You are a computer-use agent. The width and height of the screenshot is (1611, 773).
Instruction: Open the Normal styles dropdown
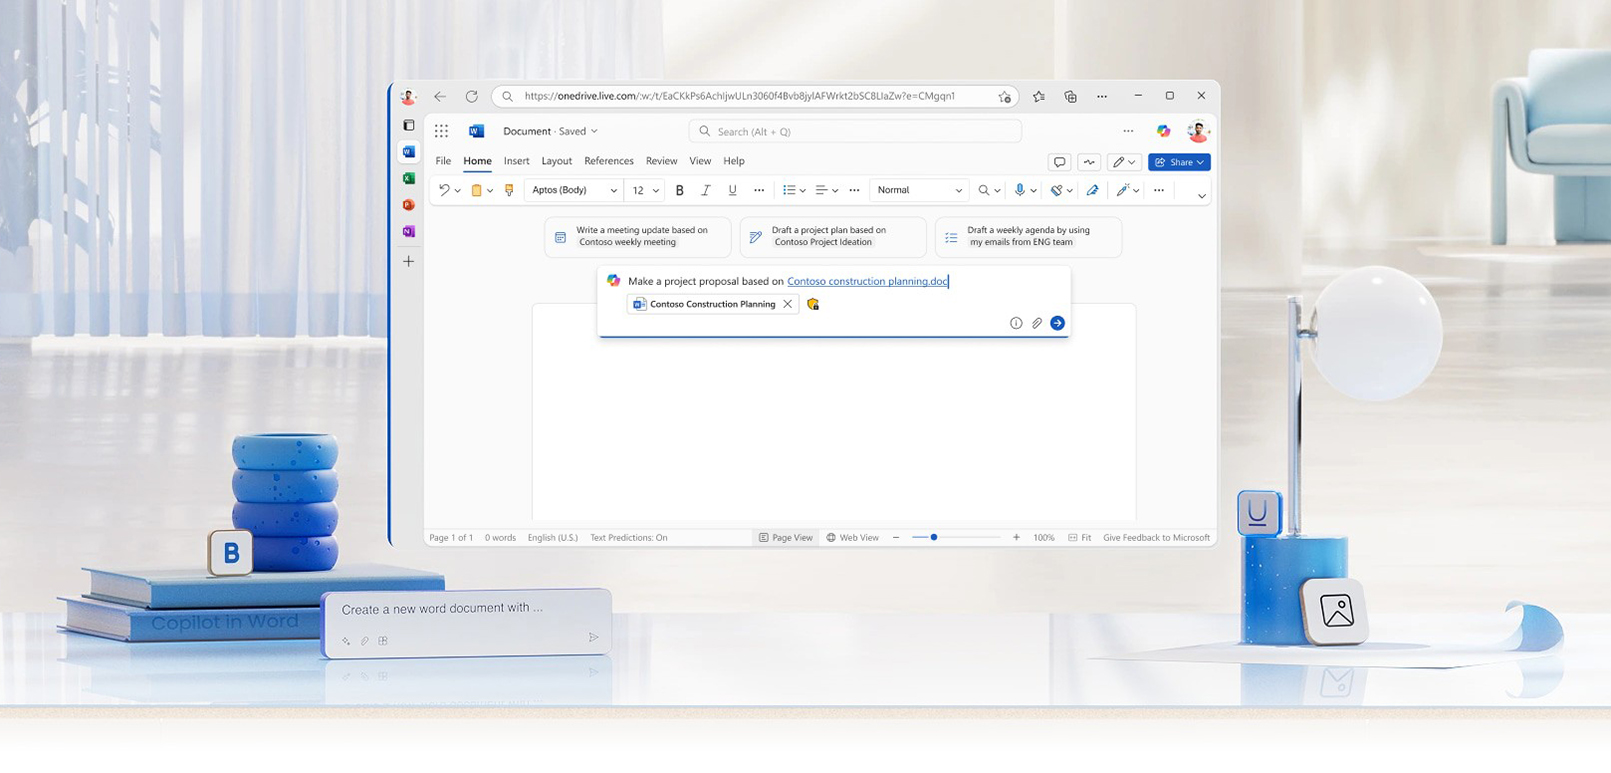pos(919,190)
